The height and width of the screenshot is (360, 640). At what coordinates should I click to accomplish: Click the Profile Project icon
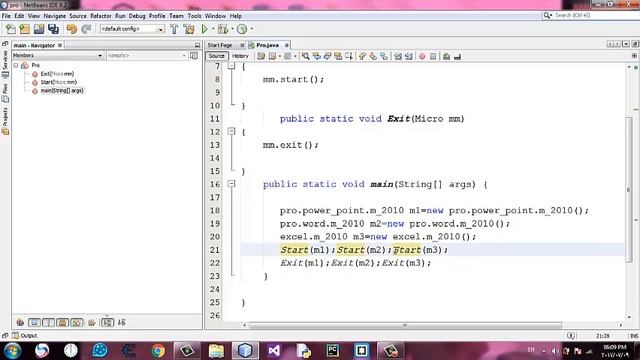point(242,29)
